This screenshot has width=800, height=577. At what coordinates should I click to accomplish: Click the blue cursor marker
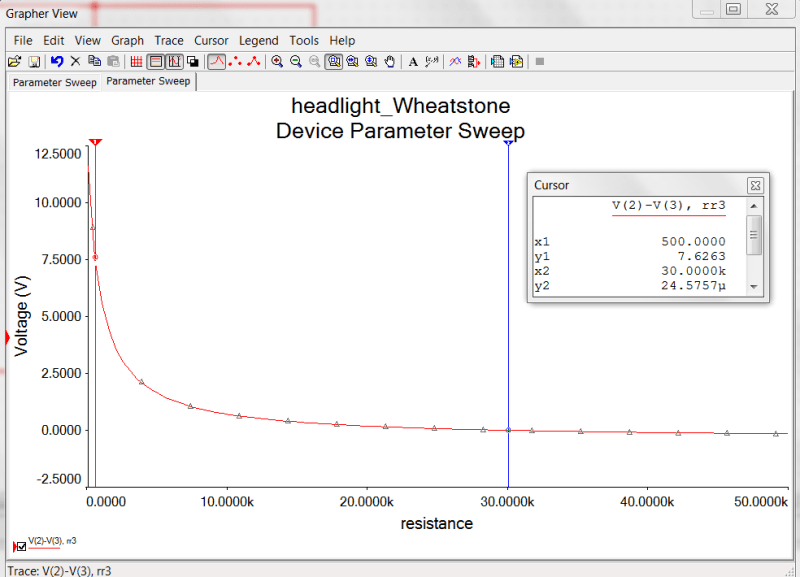click(508, 143)
